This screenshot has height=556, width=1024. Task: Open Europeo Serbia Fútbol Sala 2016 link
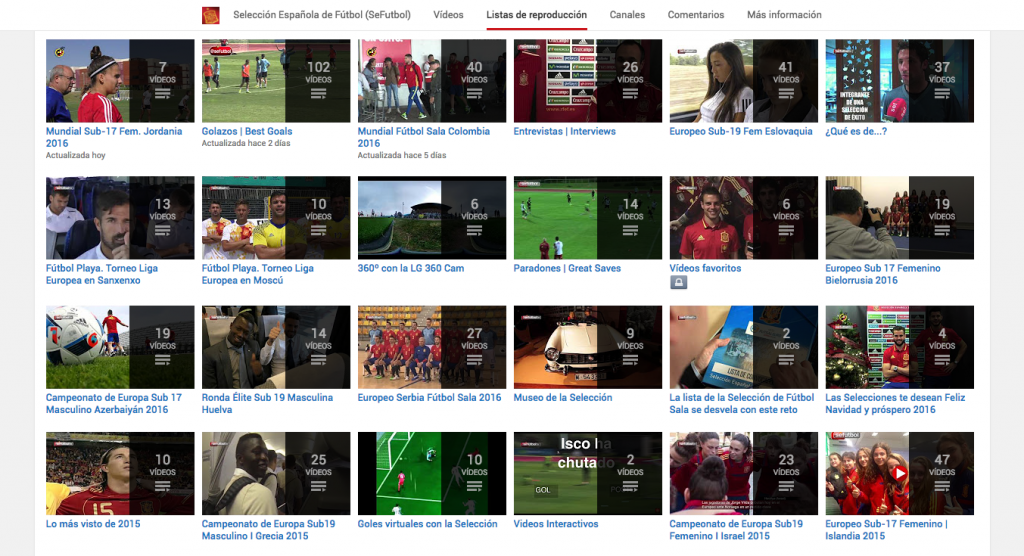(x=429, y=397)
